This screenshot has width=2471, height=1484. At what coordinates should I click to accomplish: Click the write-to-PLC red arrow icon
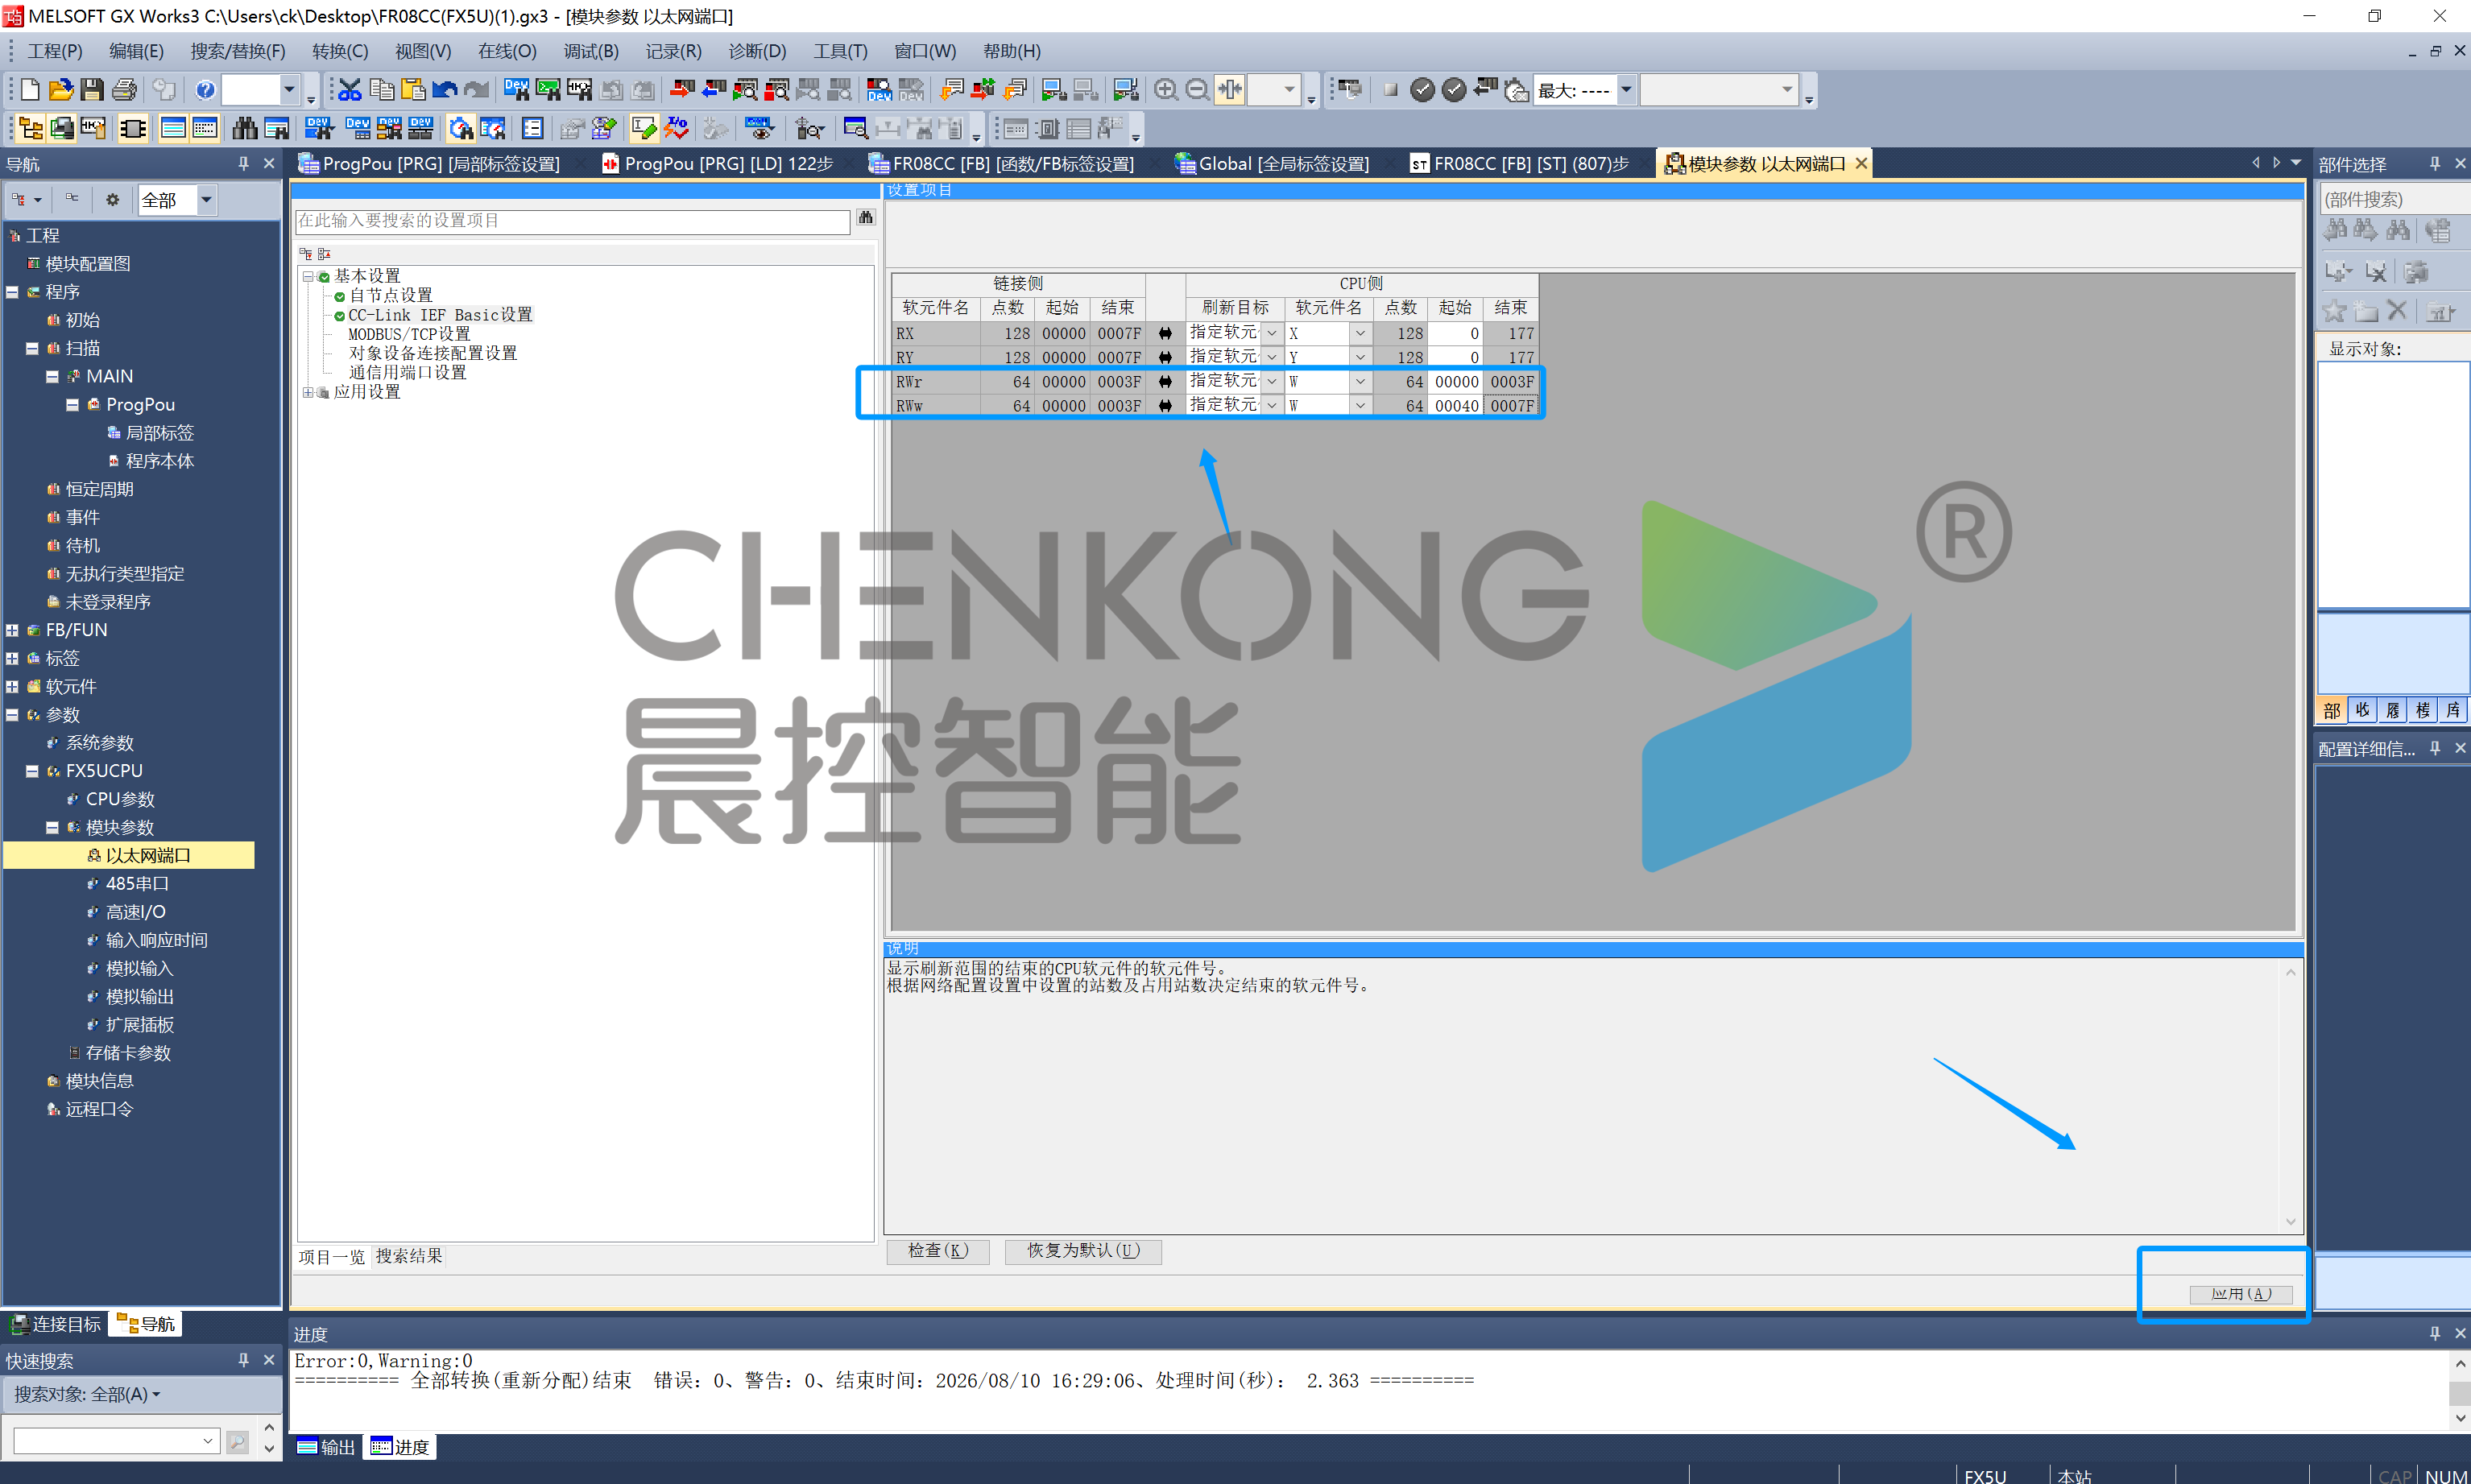[682, 90]
